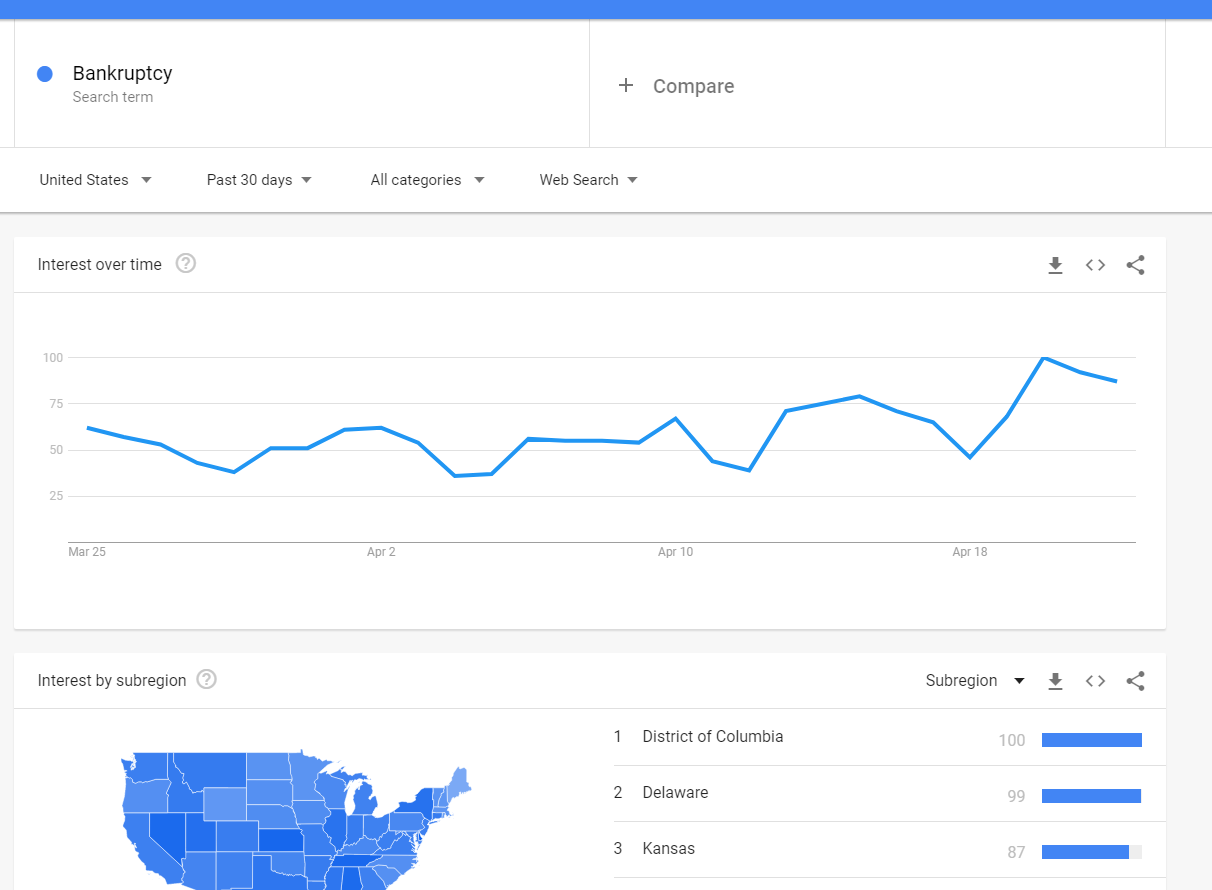This screenshot has height=890, width=1212.
Task: Click the plus icon beside Compare
Action: [x=626, y=86]
